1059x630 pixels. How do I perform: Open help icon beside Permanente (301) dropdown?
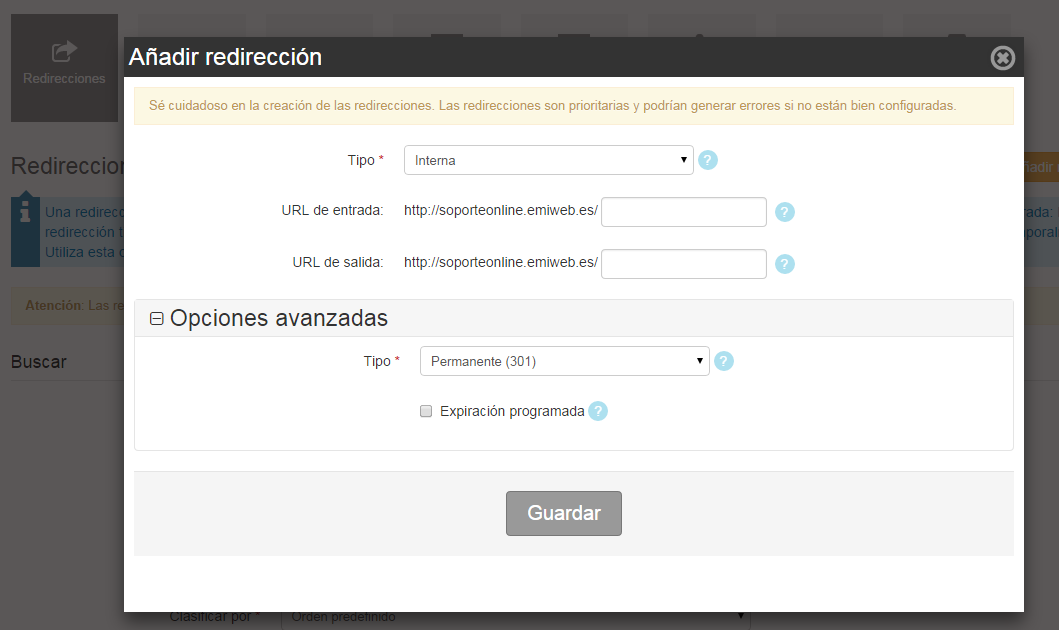click(723, 361)
